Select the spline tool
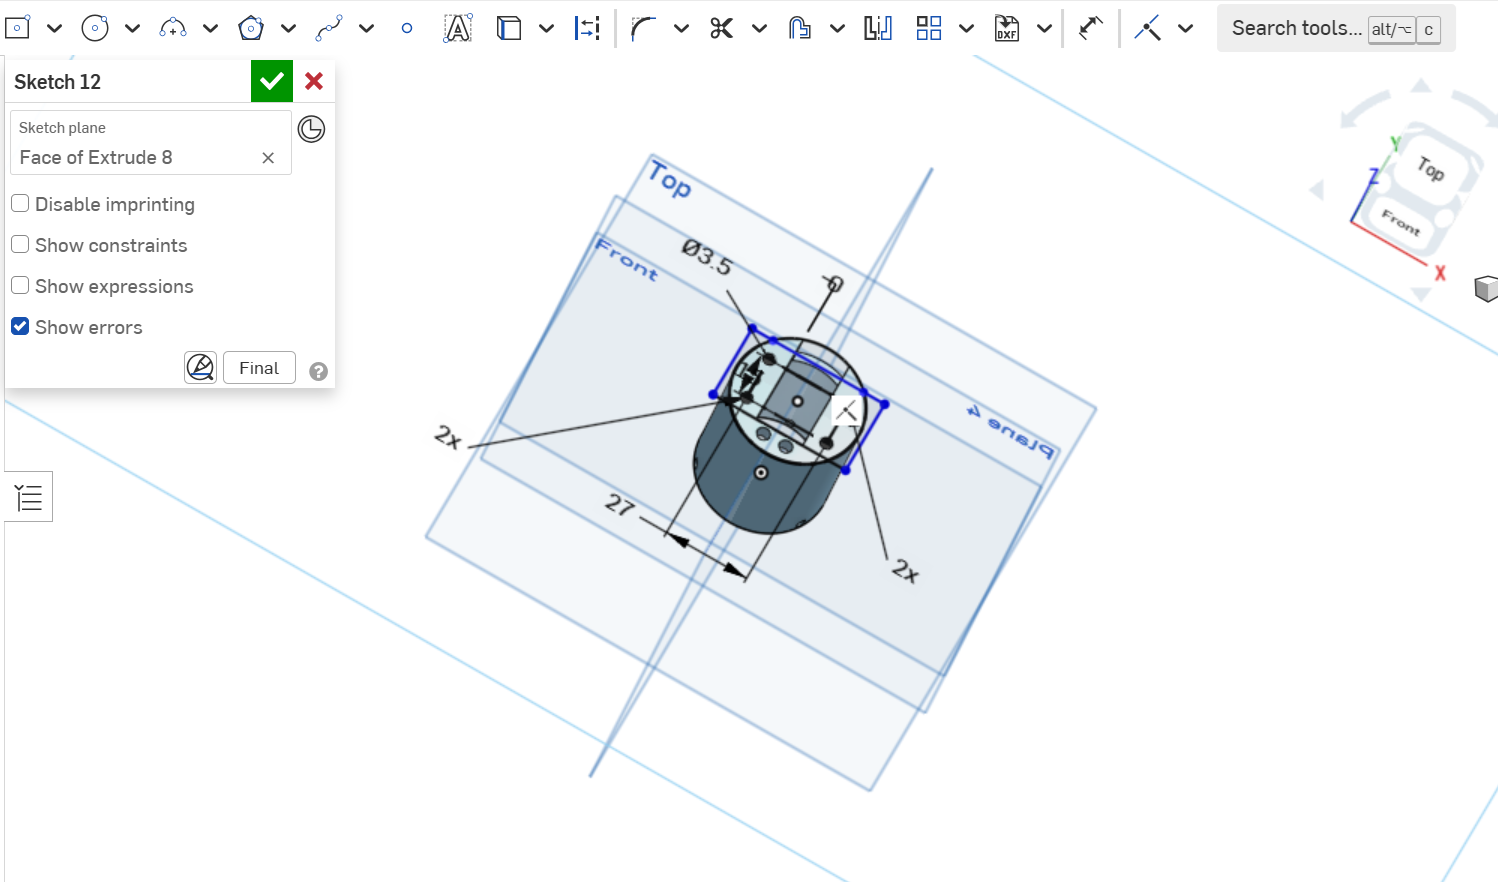Viewport: 1498px width, 882px height. click(329, 28)
